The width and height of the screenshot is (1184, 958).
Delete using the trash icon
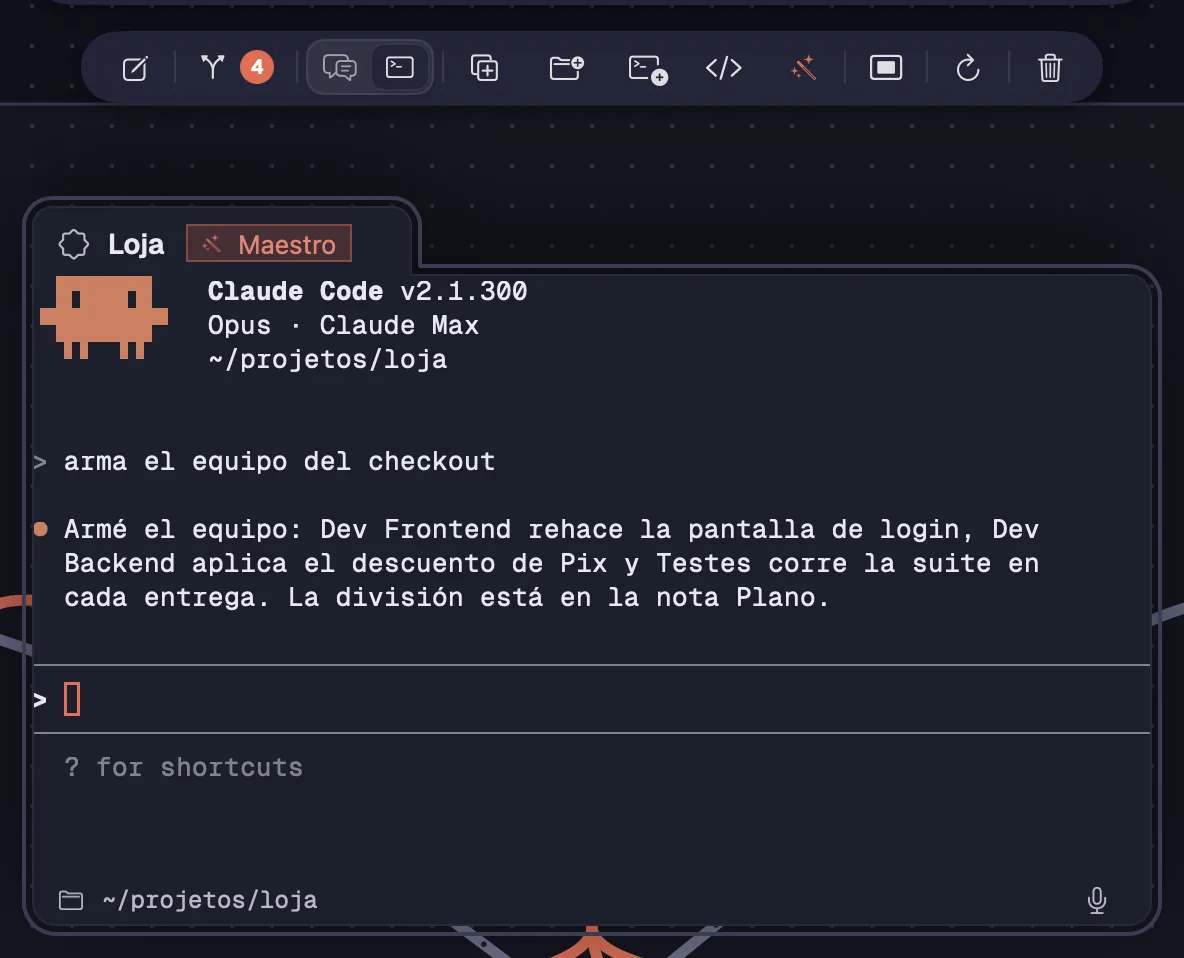[1050, 68]
